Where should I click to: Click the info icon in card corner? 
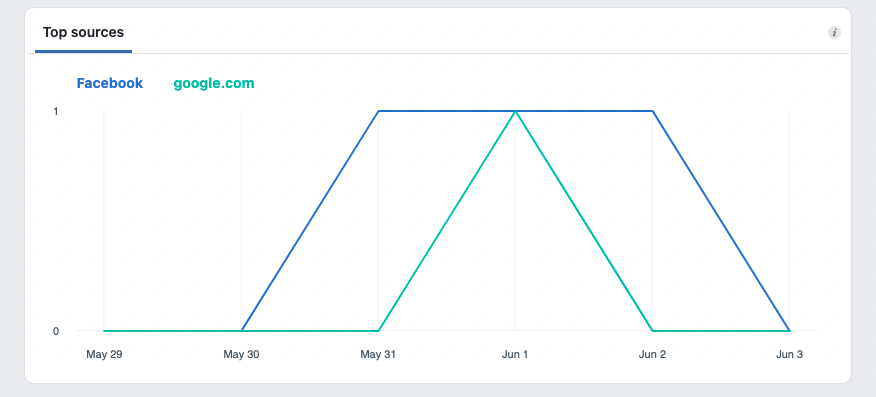pyautogui.click(x=834, y=32)
